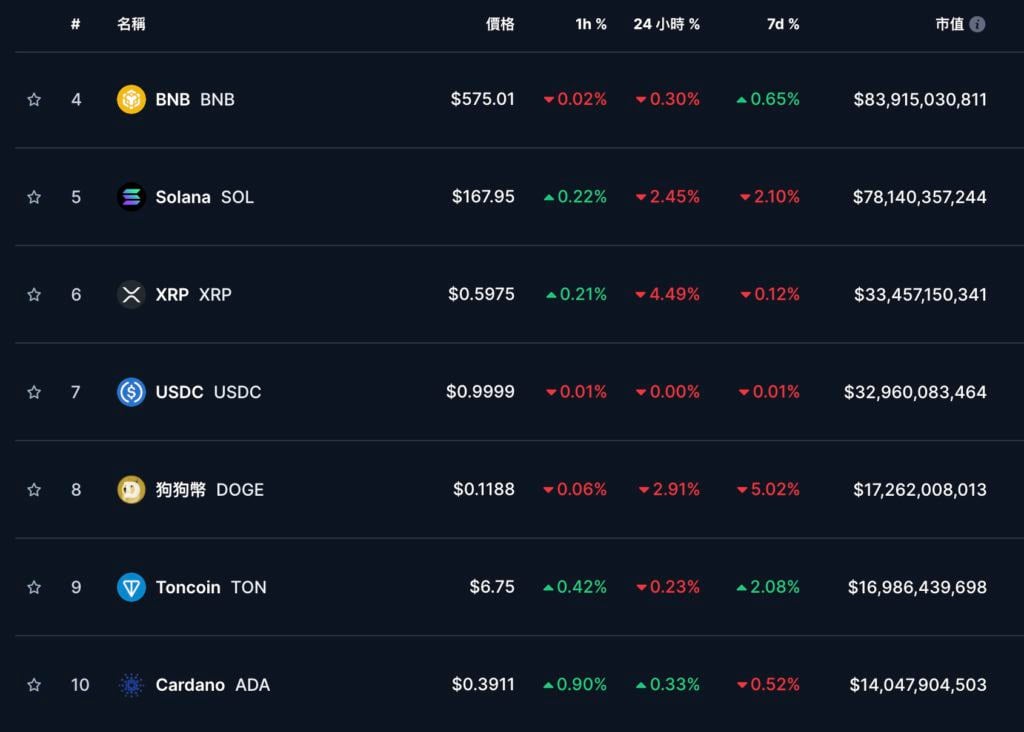Open the Toncoin TON name link
This screenshot has width=1024, height=732.
(211, 587)
